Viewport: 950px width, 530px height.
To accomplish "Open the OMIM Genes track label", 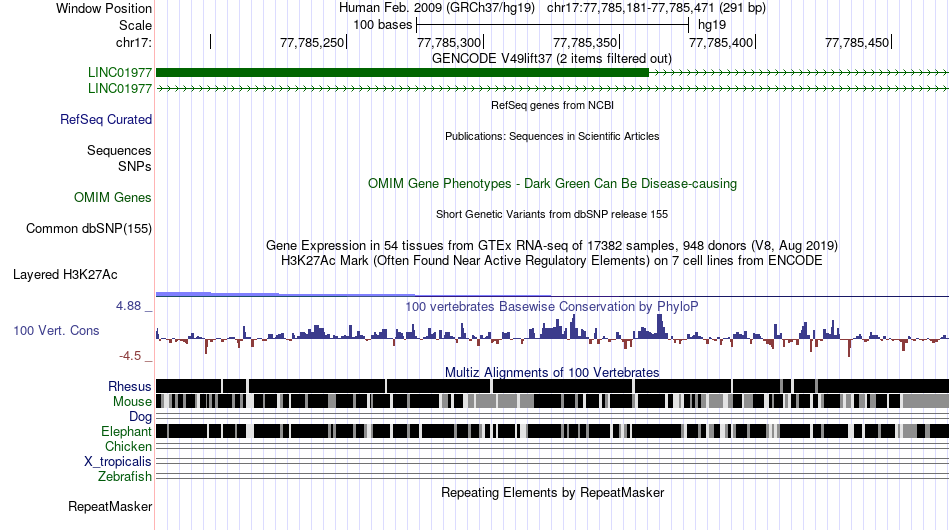I will click(x=112, y=197).
